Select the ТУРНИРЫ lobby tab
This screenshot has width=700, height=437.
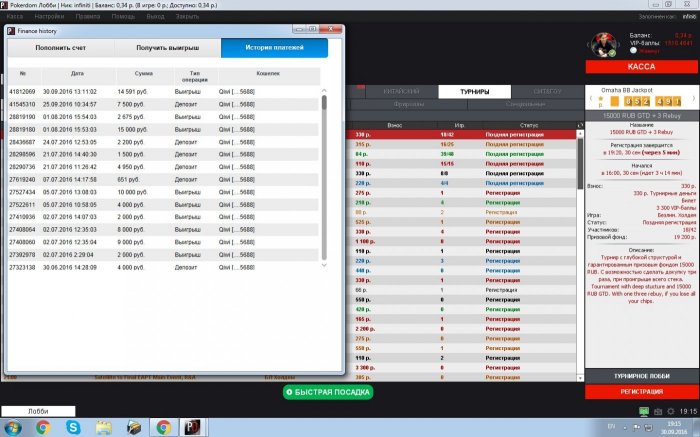(x=475, y=92)
